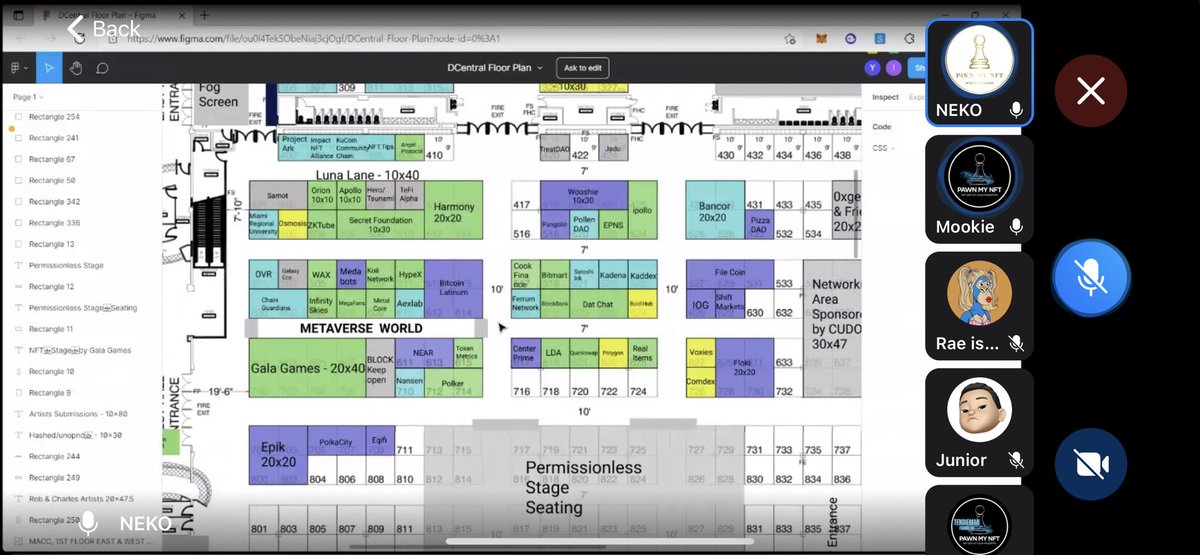Select Mookie's participant tile

(979, 190)
